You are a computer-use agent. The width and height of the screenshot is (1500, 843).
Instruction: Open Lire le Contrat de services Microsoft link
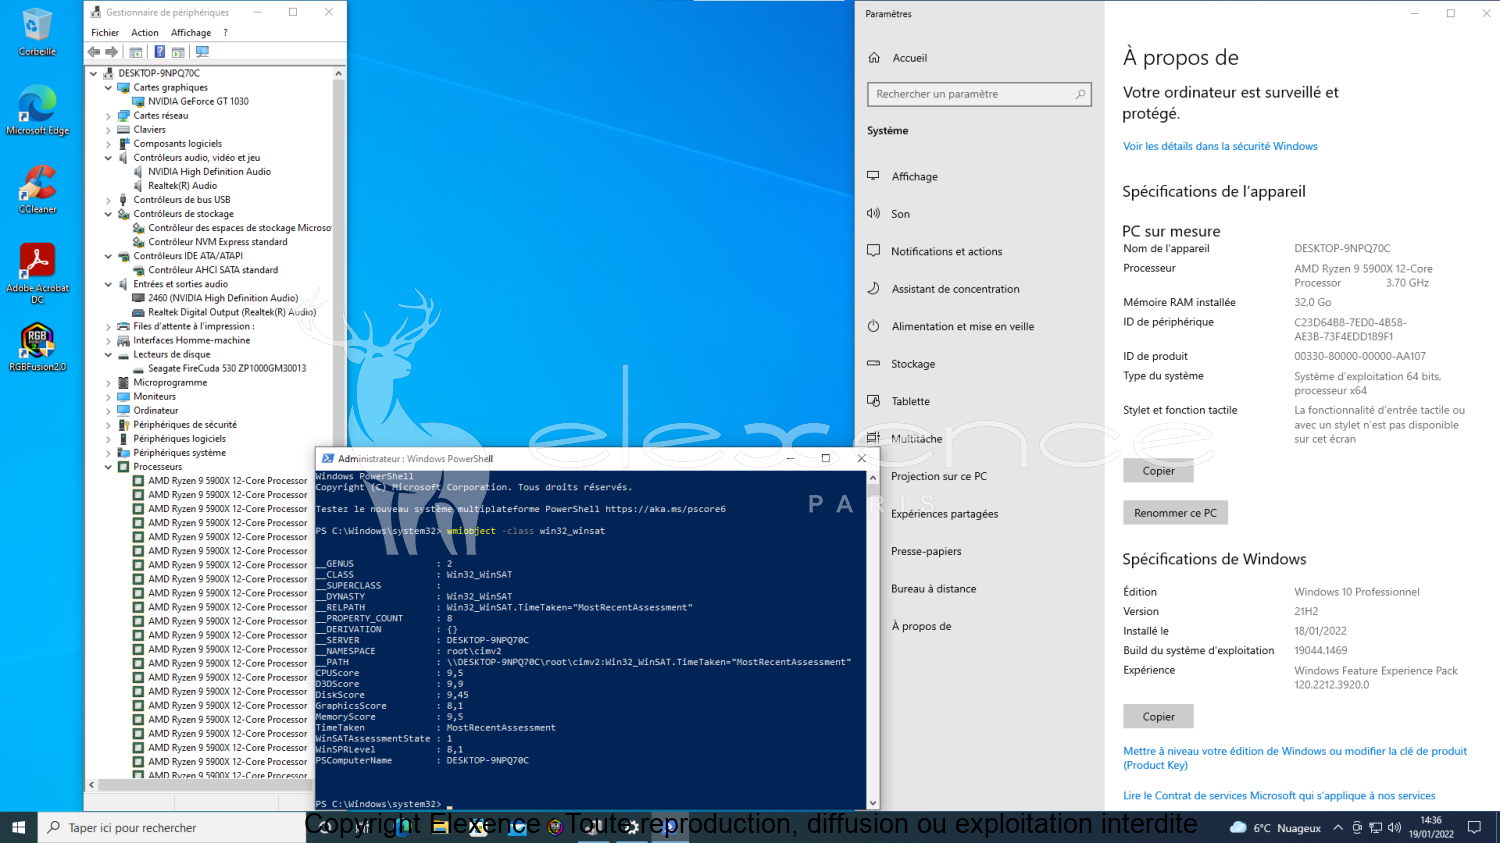1279,796
